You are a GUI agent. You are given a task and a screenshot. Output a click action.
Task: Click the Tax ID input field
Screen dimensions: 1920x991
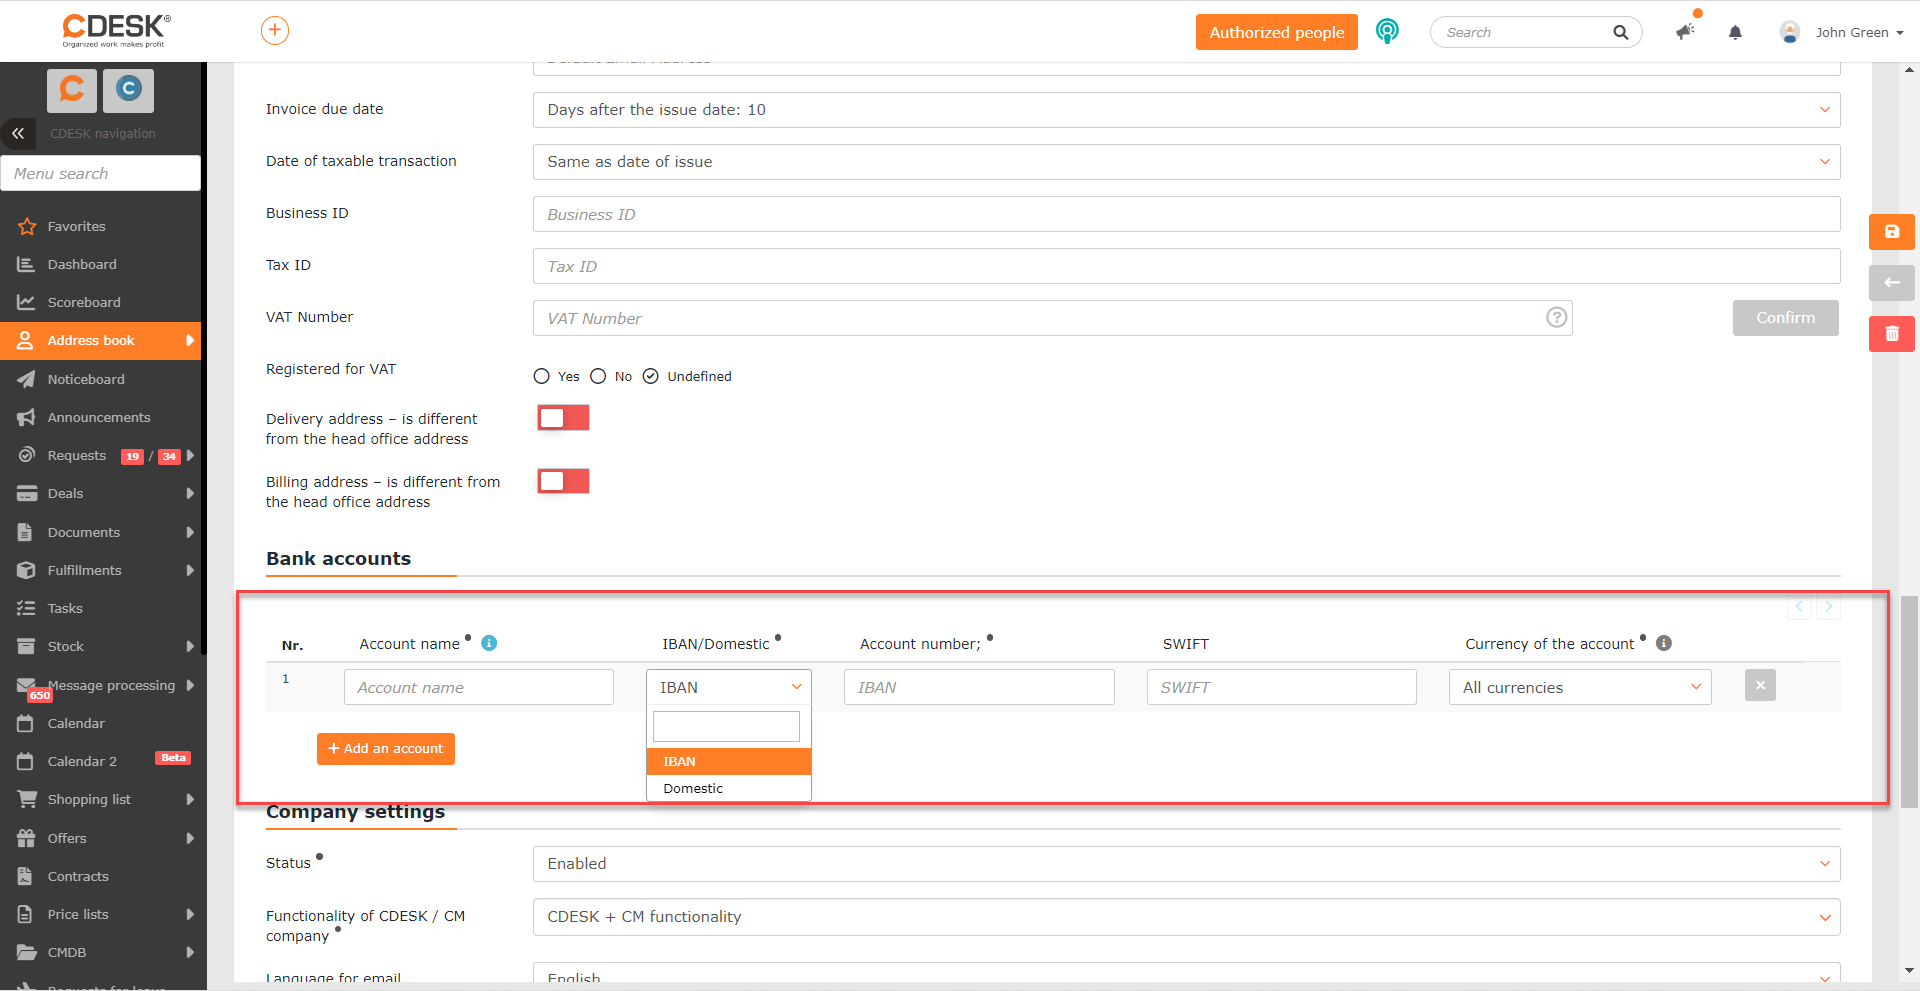tap(1186, 266)
